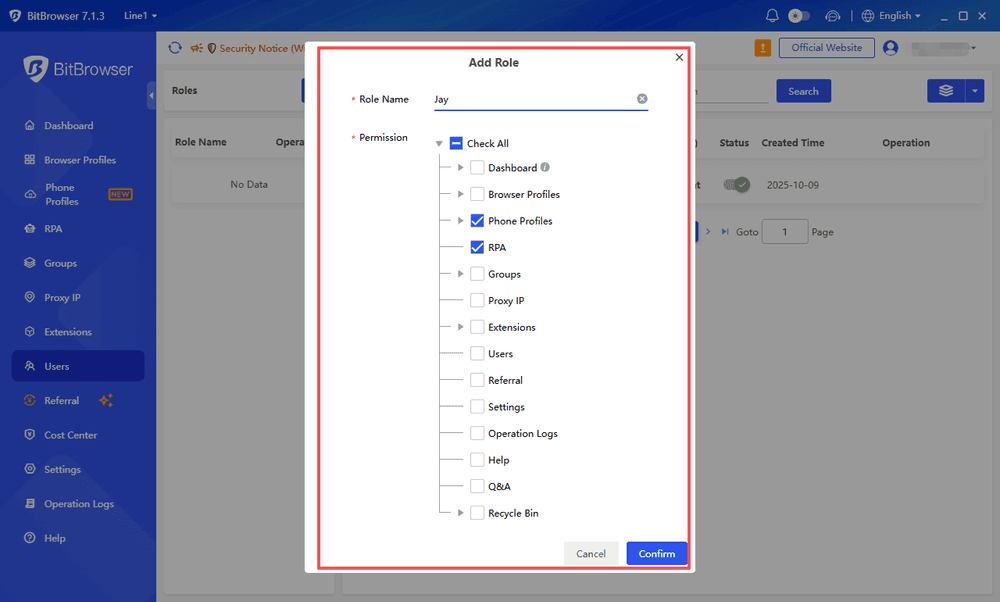Click the info icon next to Dashboard
This screenshot has width=1000, height=602.
point(545,167)
